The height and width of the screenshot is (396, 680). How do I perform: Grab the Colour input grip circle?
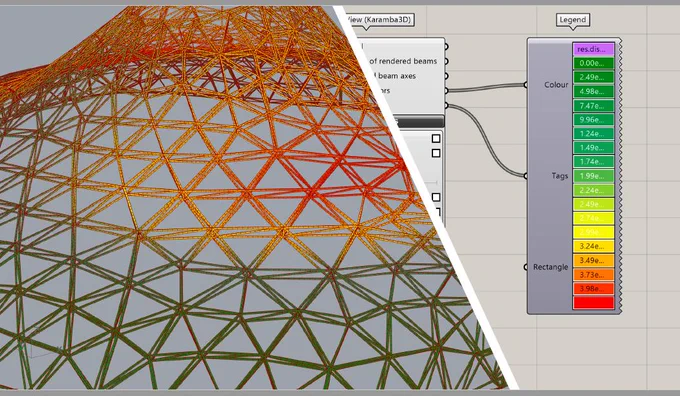(x=526, y=85)
